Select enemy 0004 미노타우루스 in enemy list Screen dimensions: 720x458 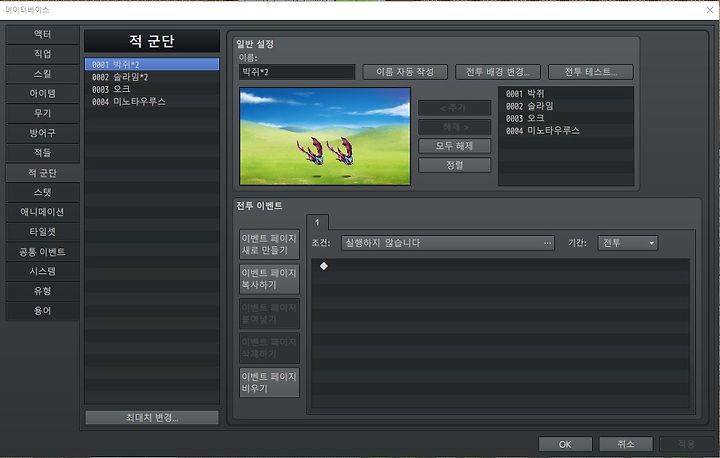pos(566,131)
